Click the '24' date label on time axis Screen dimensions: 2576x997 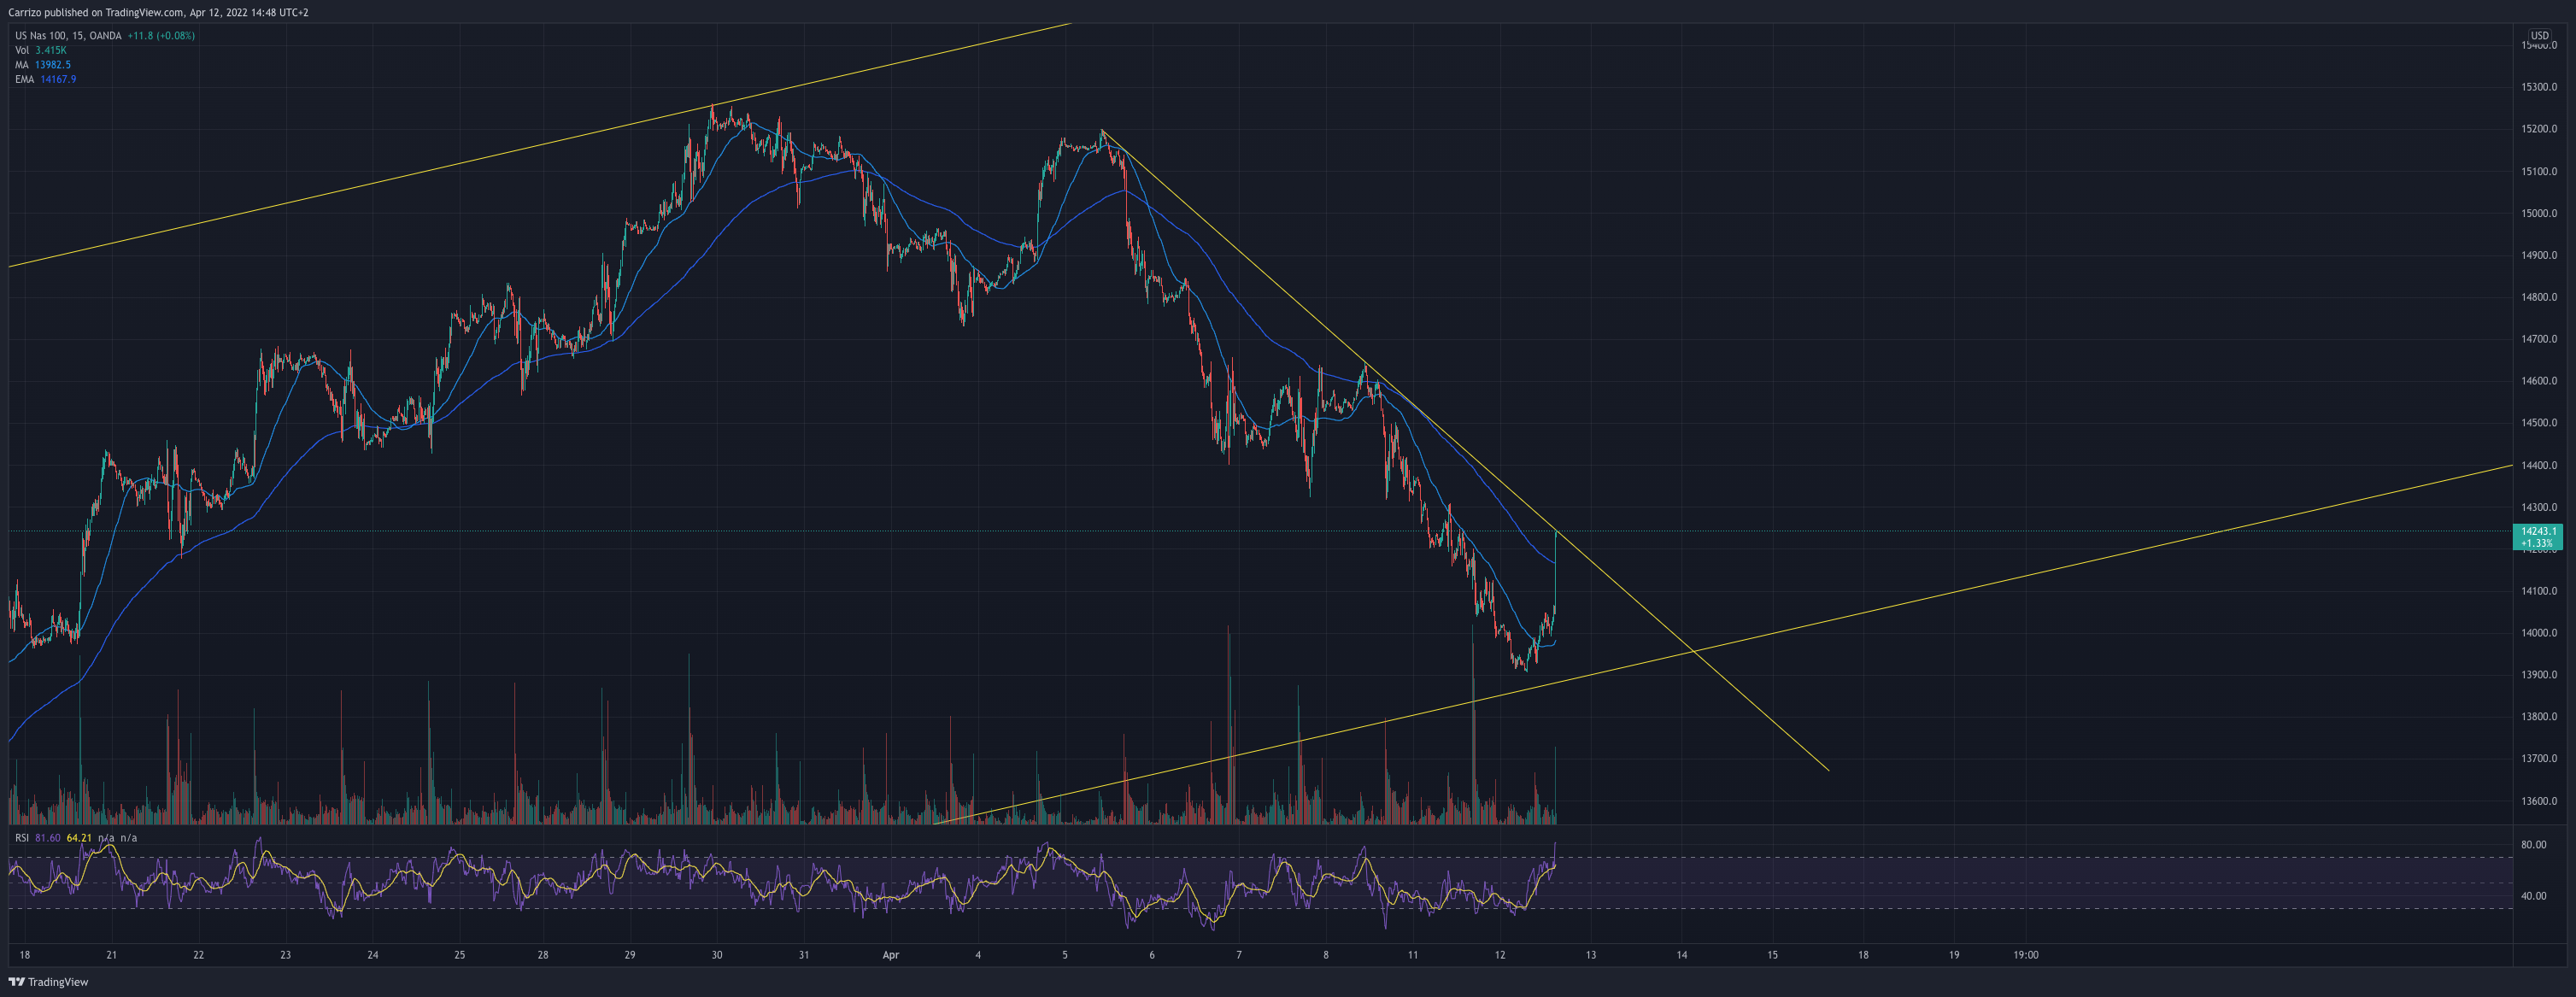pyautogui.click(x=372, y=955)
